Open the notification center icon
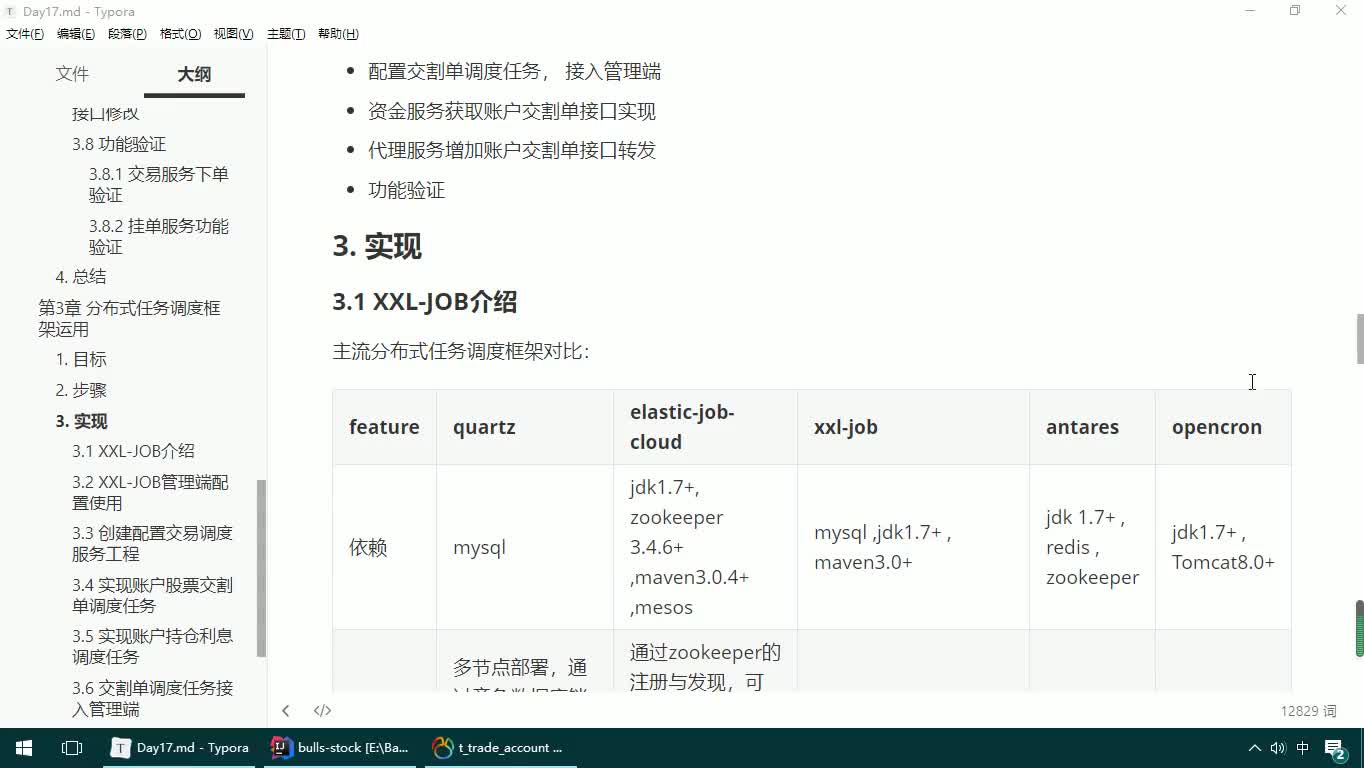The height and width of the screenshot is (768, 1364). coord(1336,748)
